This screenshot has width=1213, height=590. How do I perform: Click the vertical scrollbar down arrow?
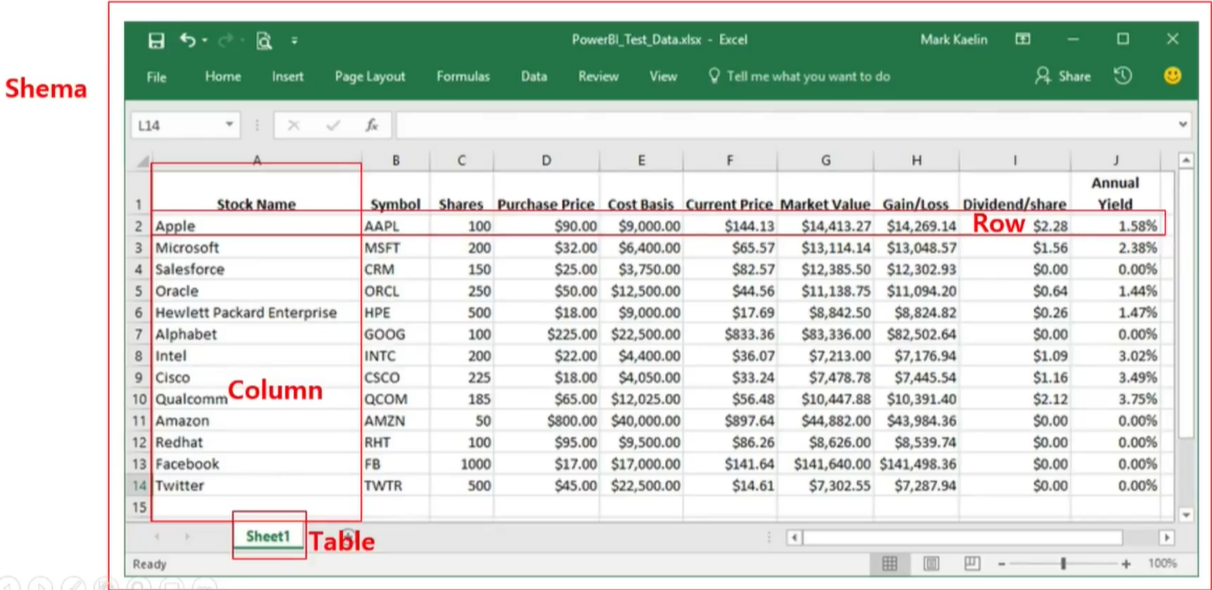pyautogui.click(x=1187, y=515)
